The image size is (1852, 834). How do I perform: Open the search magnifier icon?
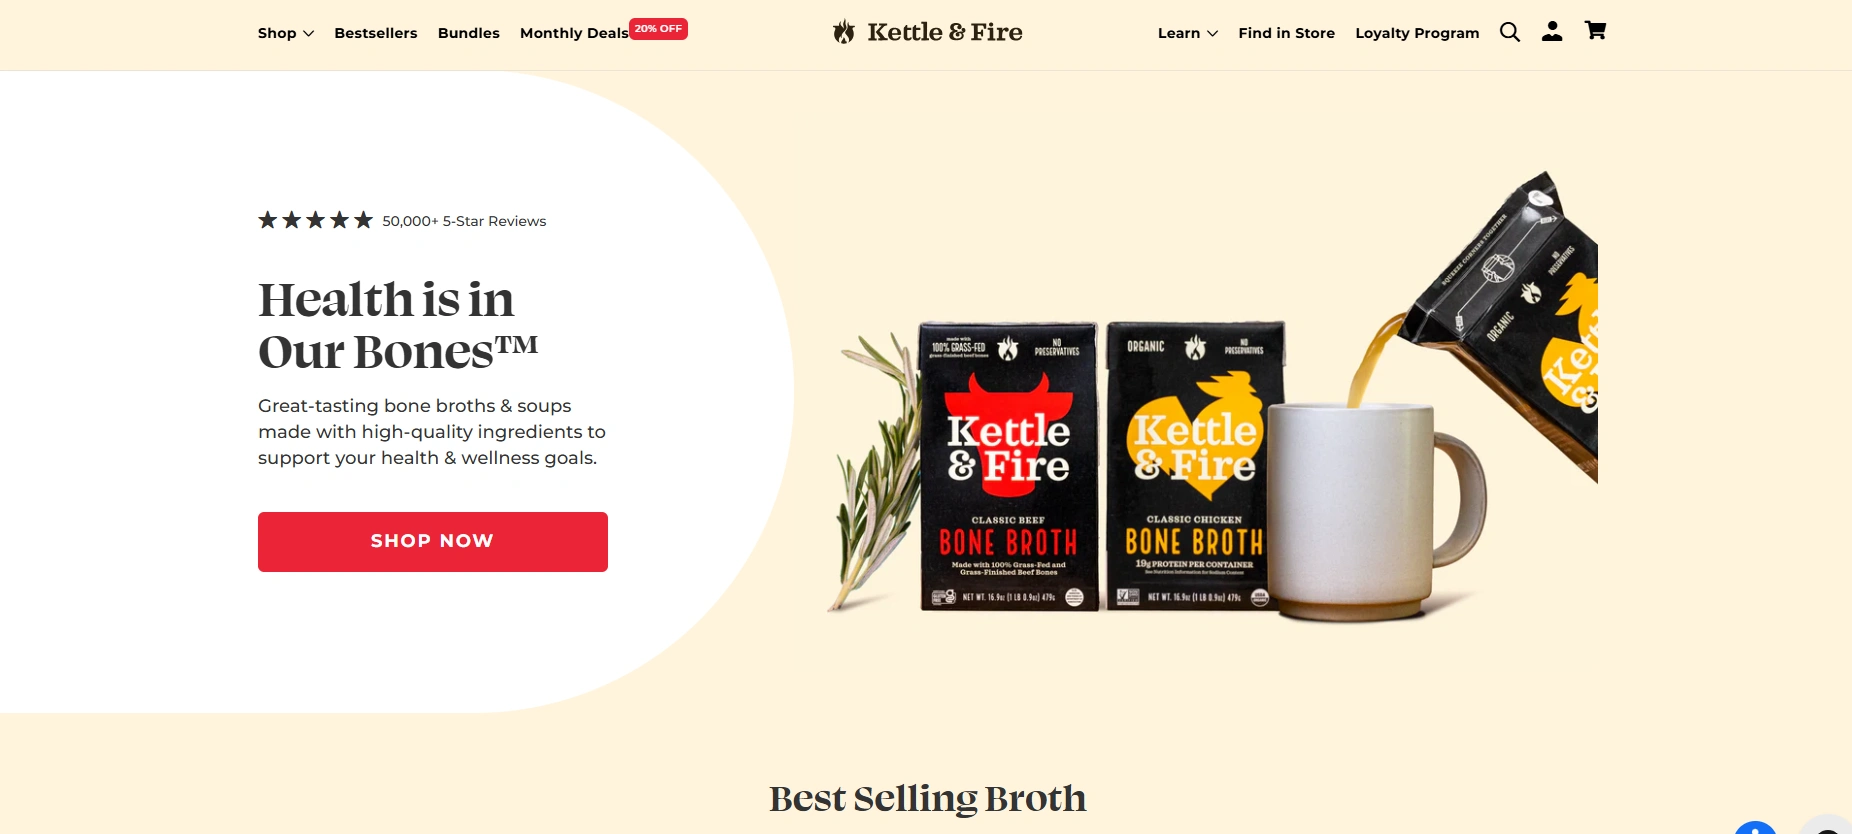[1510, 32]
